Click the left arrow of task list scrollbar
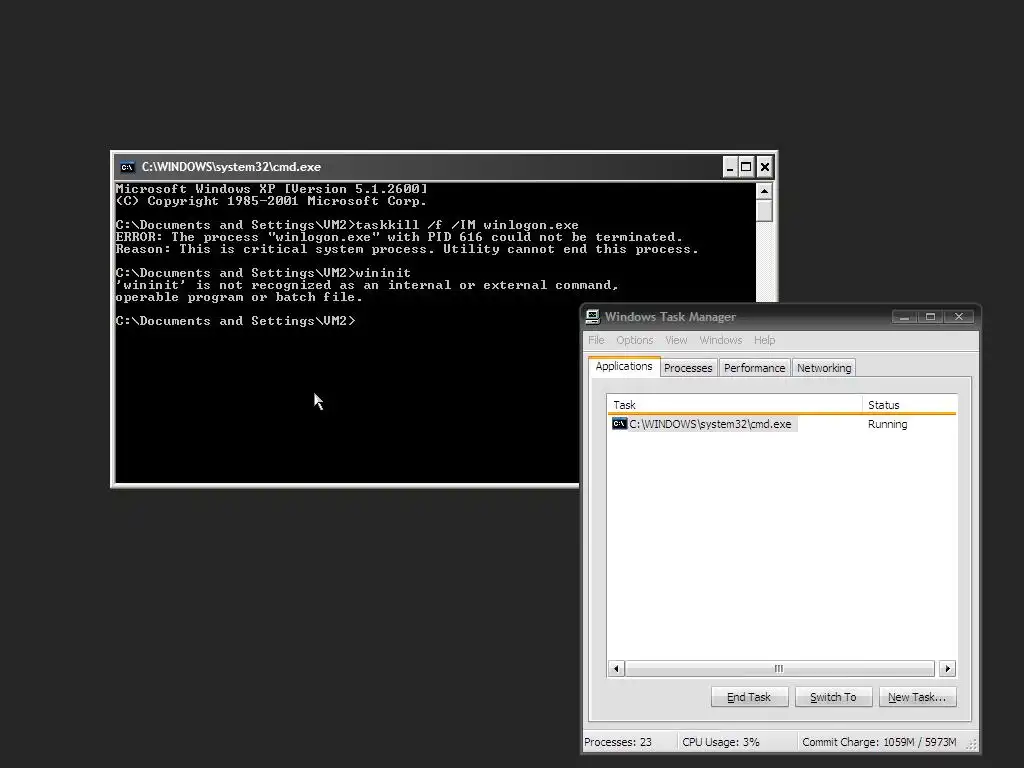 click(x=616, y=669)
